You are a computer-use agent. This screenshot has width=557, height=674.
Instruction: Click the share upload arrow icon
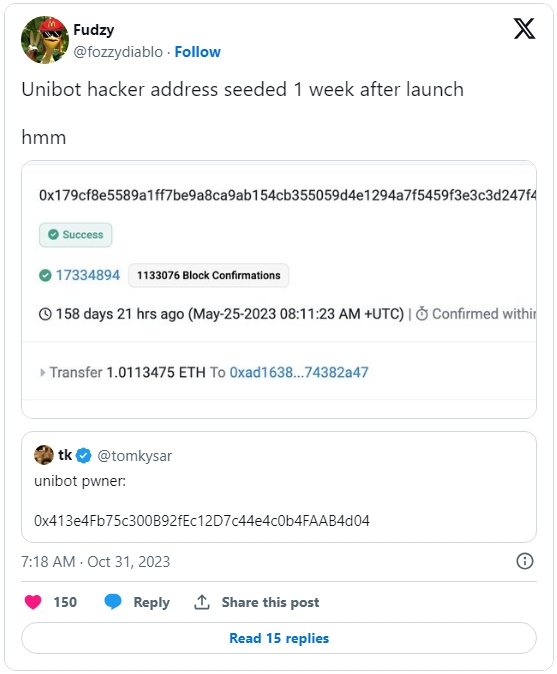pos(202,602)
